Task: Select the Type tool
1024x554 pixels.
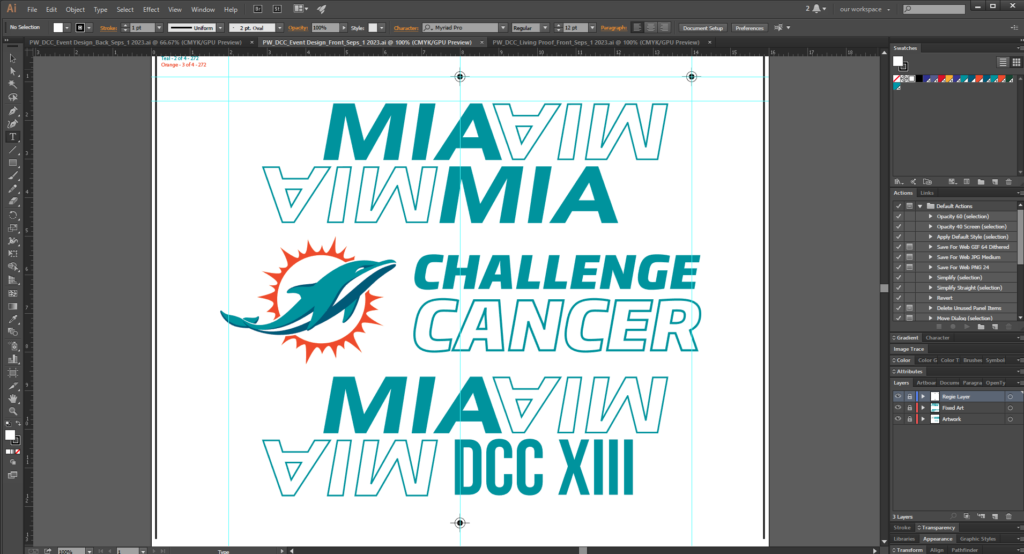Action: pyautogui.click(x=12, y=137)
